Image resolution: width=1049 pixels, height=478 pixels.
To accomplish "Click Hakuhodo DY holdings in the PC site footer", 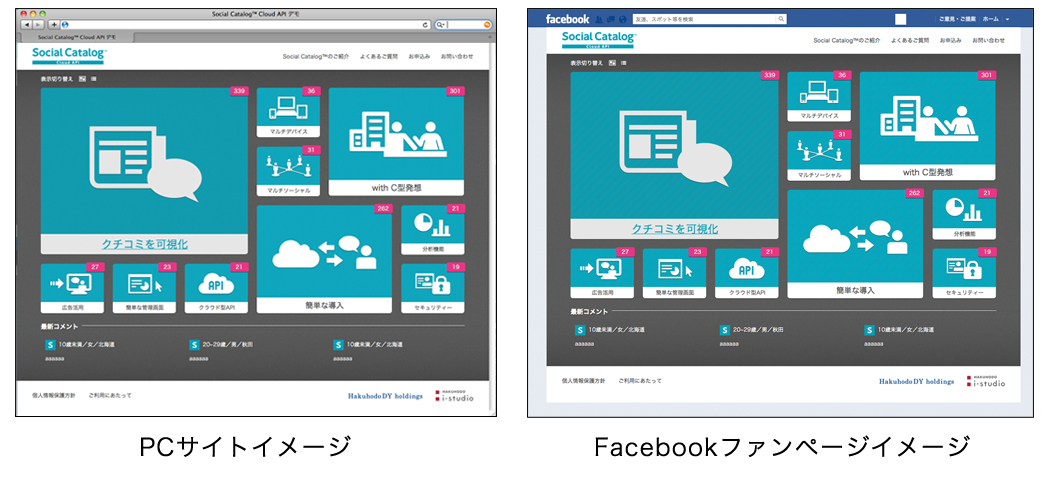I will 385,396.
